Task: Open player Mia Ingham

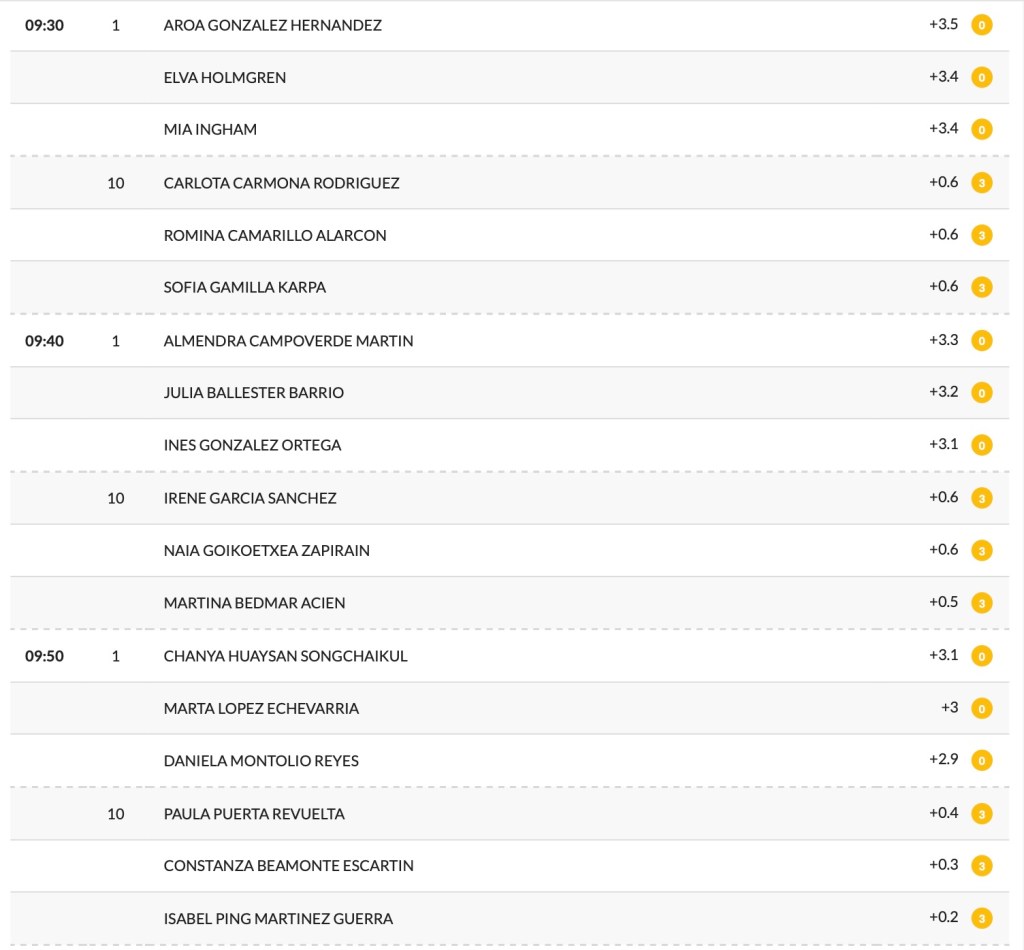Action: pyautogui.click(x=210, y=129)
